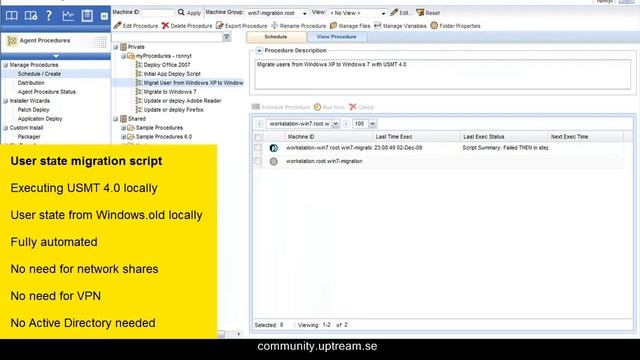Click Reset view filter
Viewport: 640px width, 360px height.
(x=428, y=13)
